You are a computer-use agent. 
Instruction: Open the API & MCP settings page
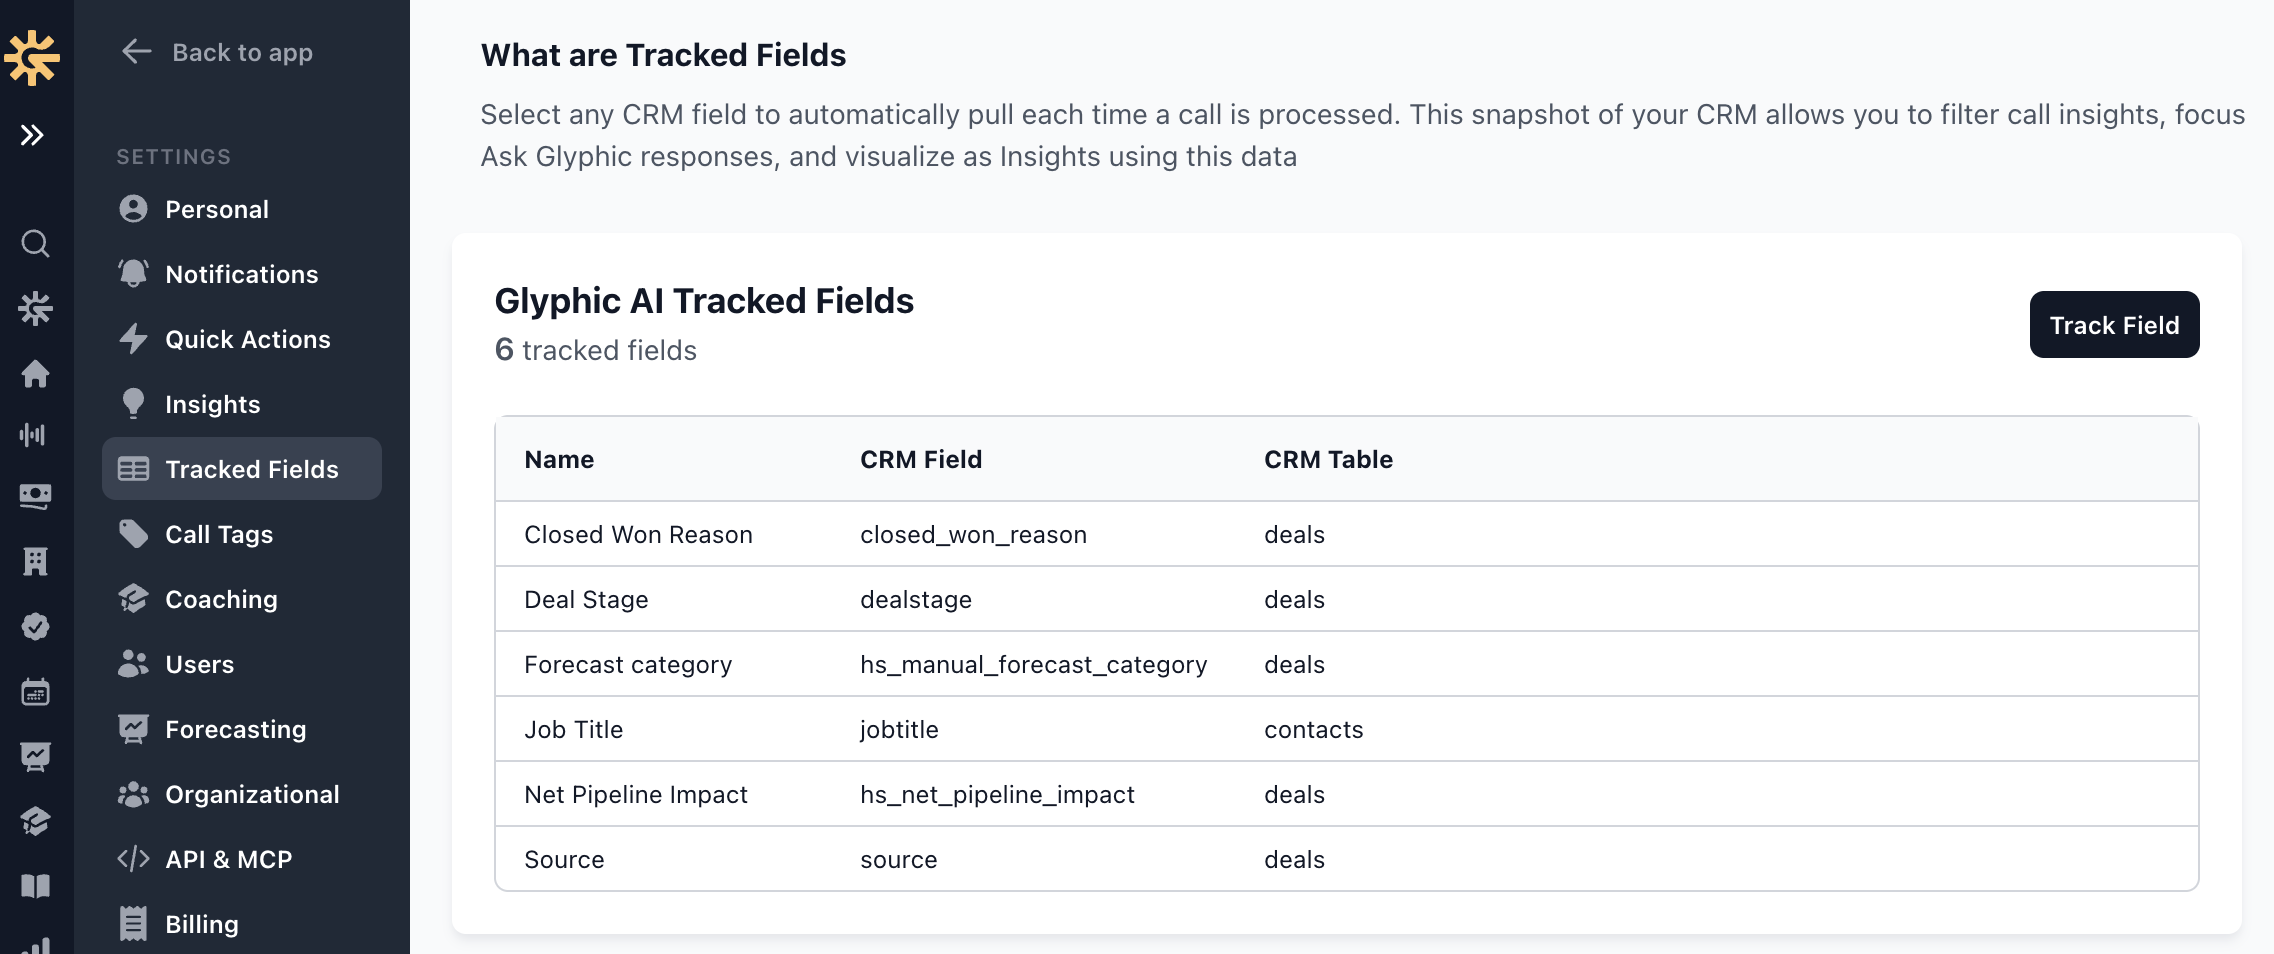[228, 858]
